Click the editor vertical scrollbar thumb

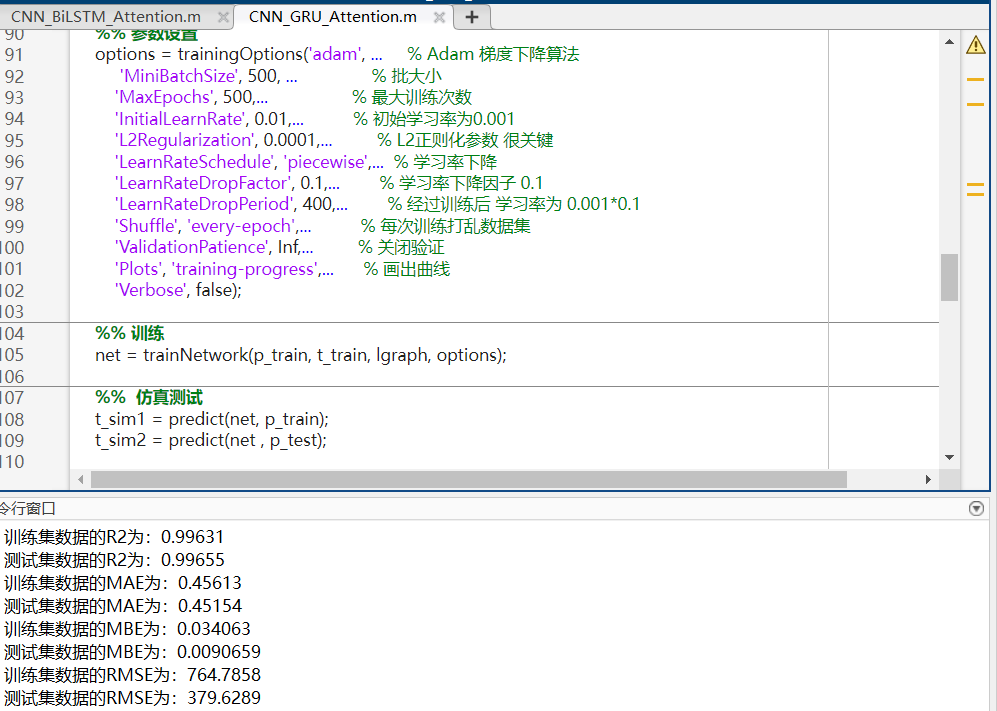949,277
